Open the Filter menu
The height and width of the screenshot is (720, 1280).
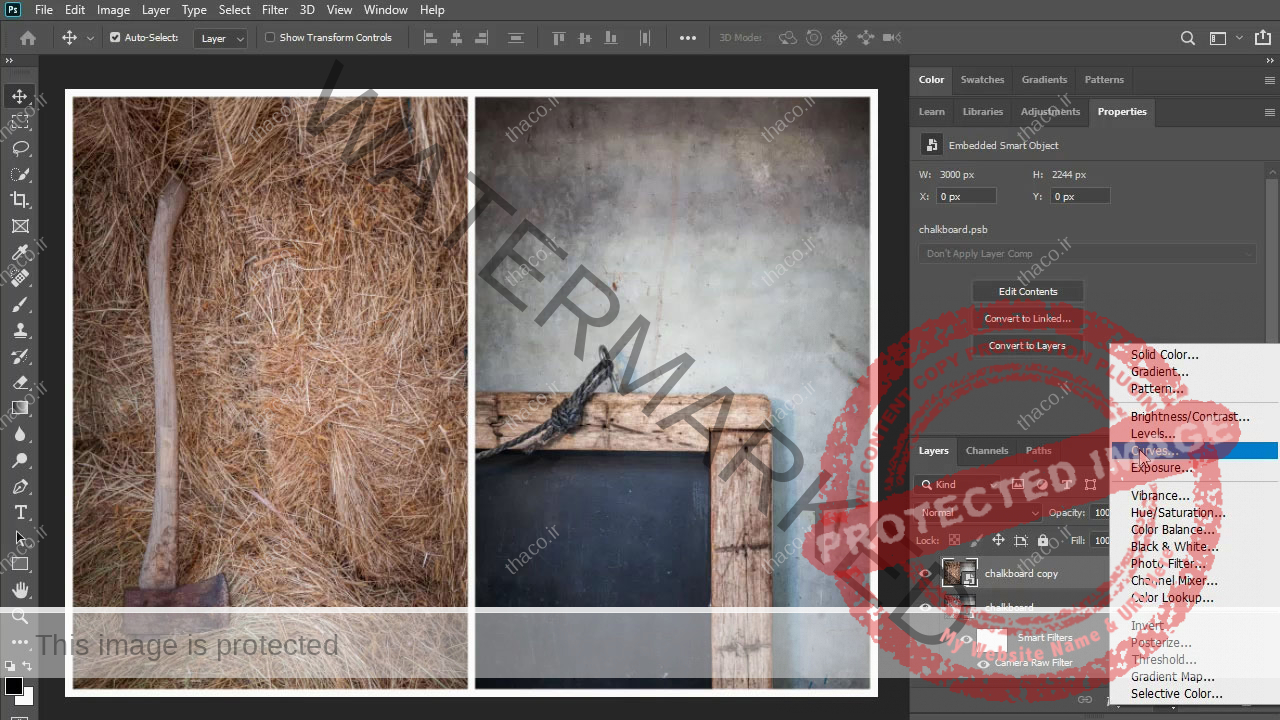(x=275, y=10)
